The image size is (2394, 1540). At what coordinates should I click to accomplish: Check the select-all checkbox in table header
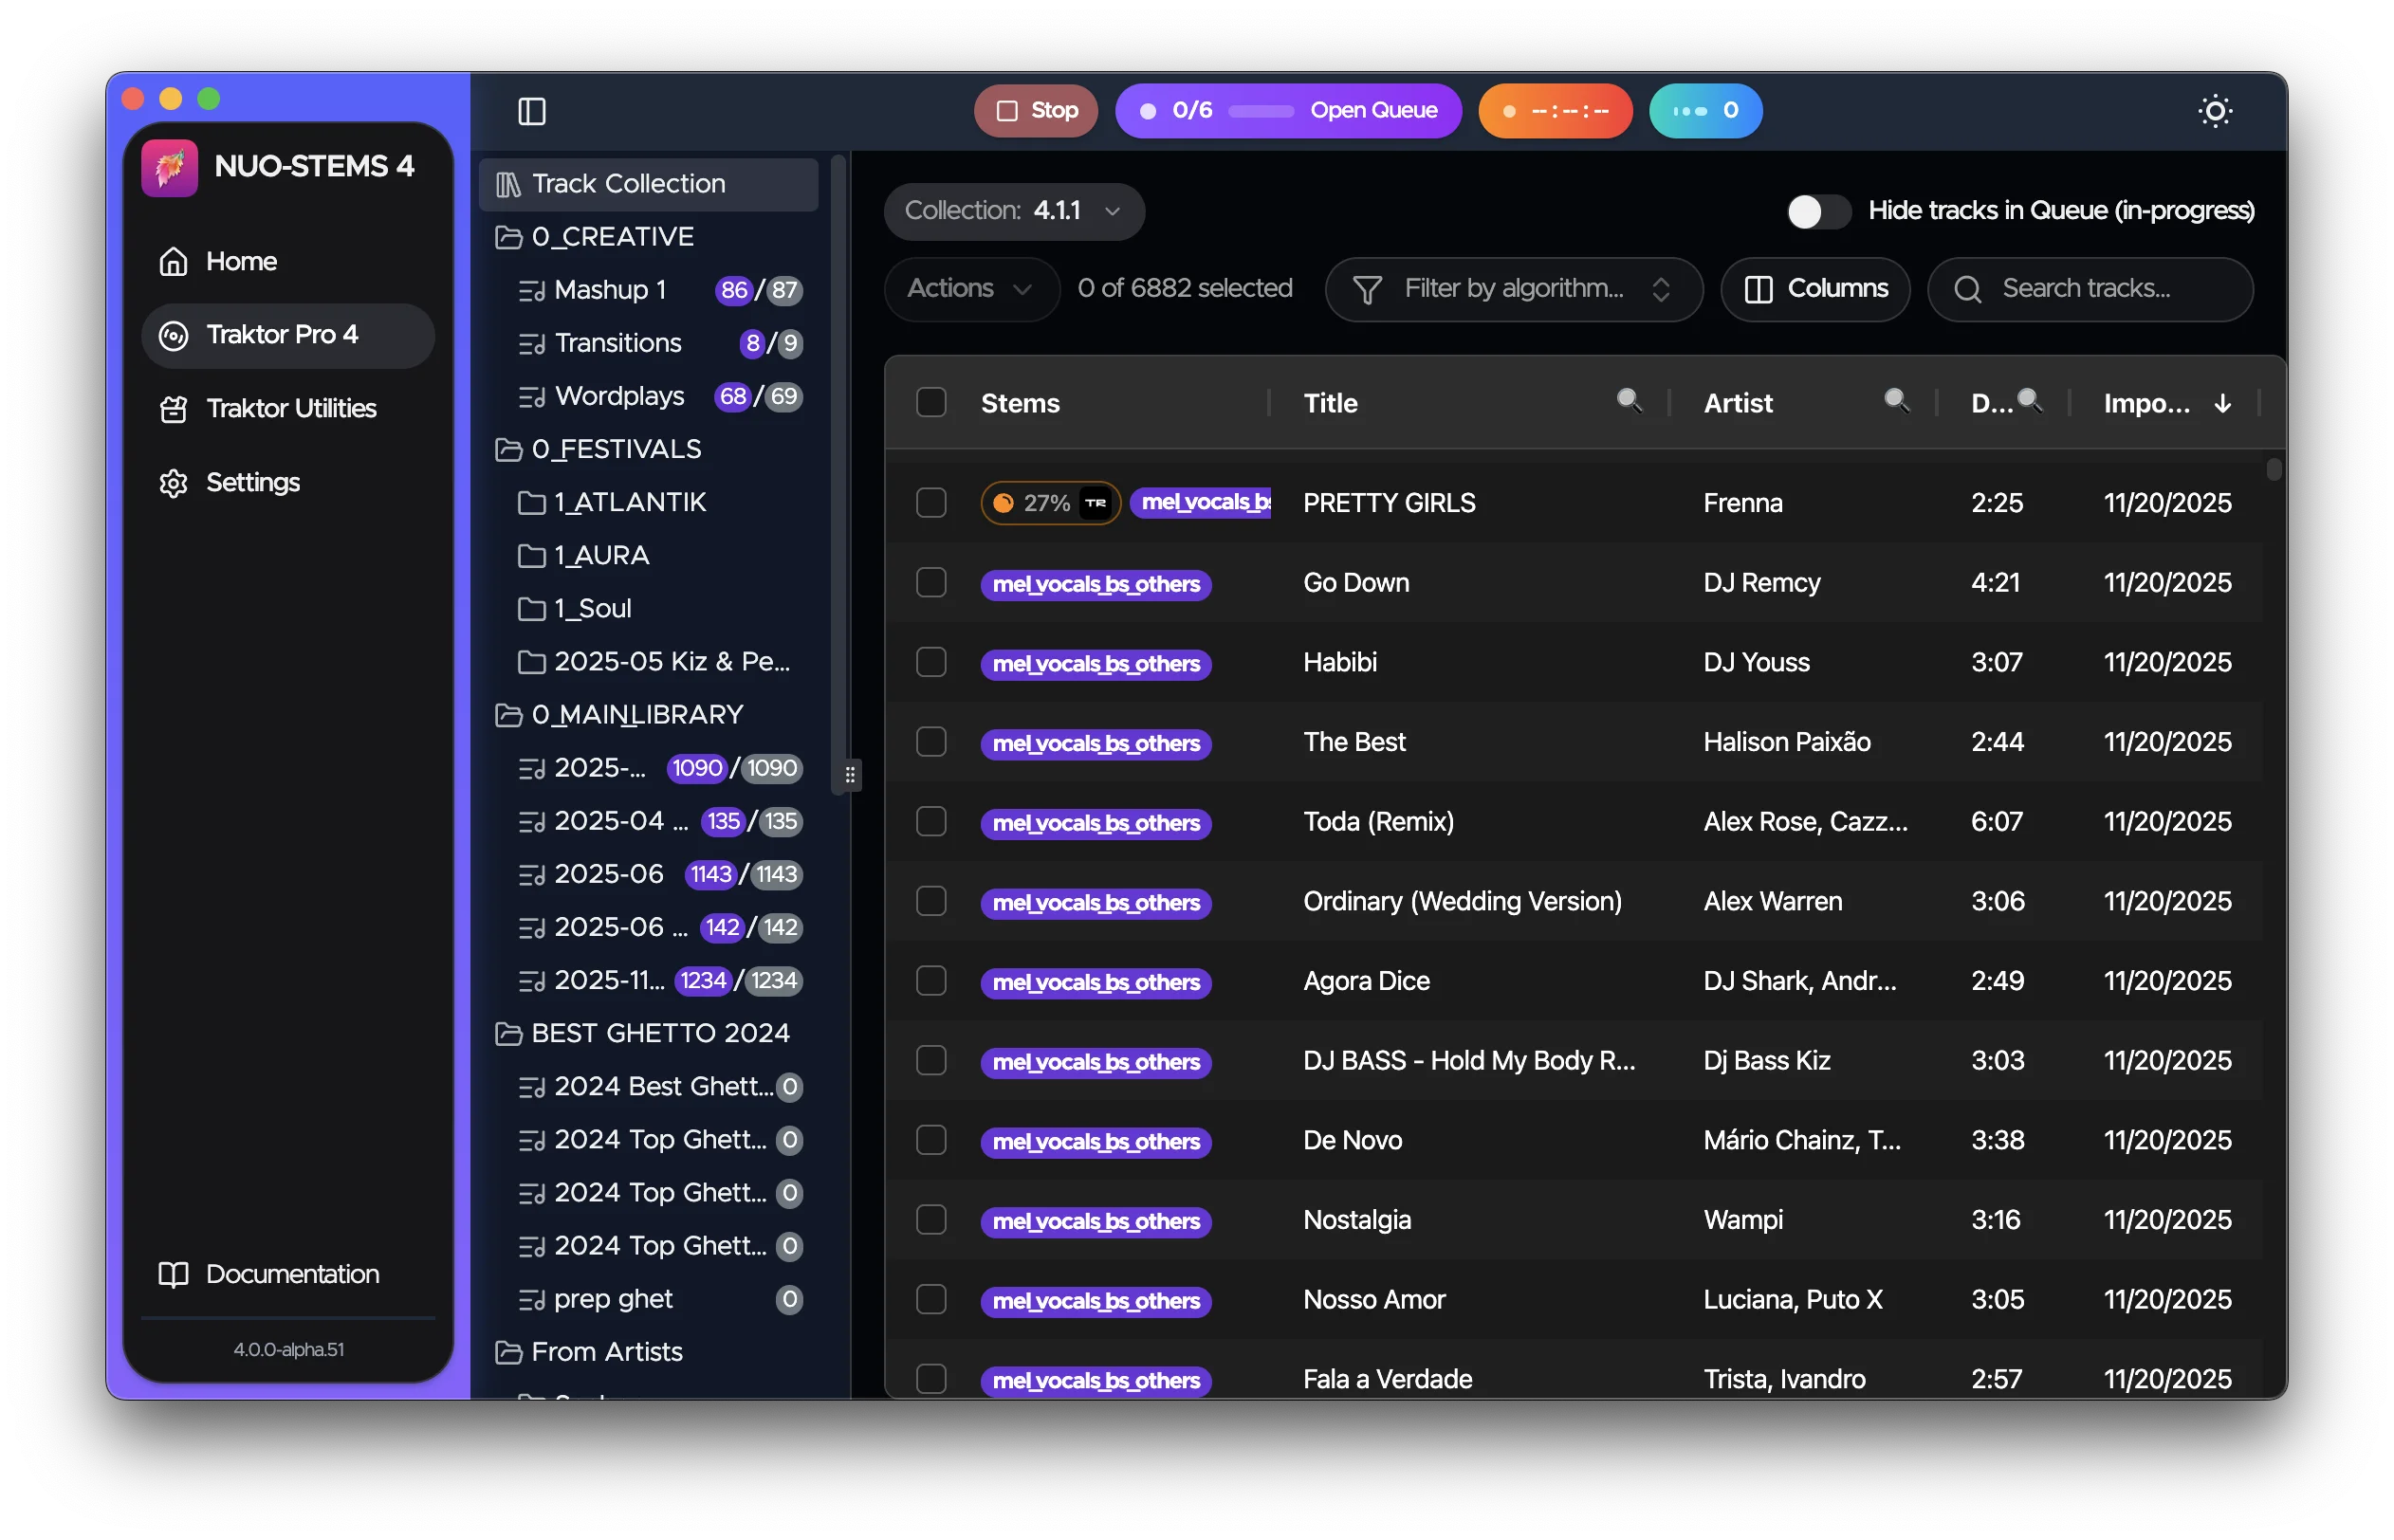coord(930,402)
